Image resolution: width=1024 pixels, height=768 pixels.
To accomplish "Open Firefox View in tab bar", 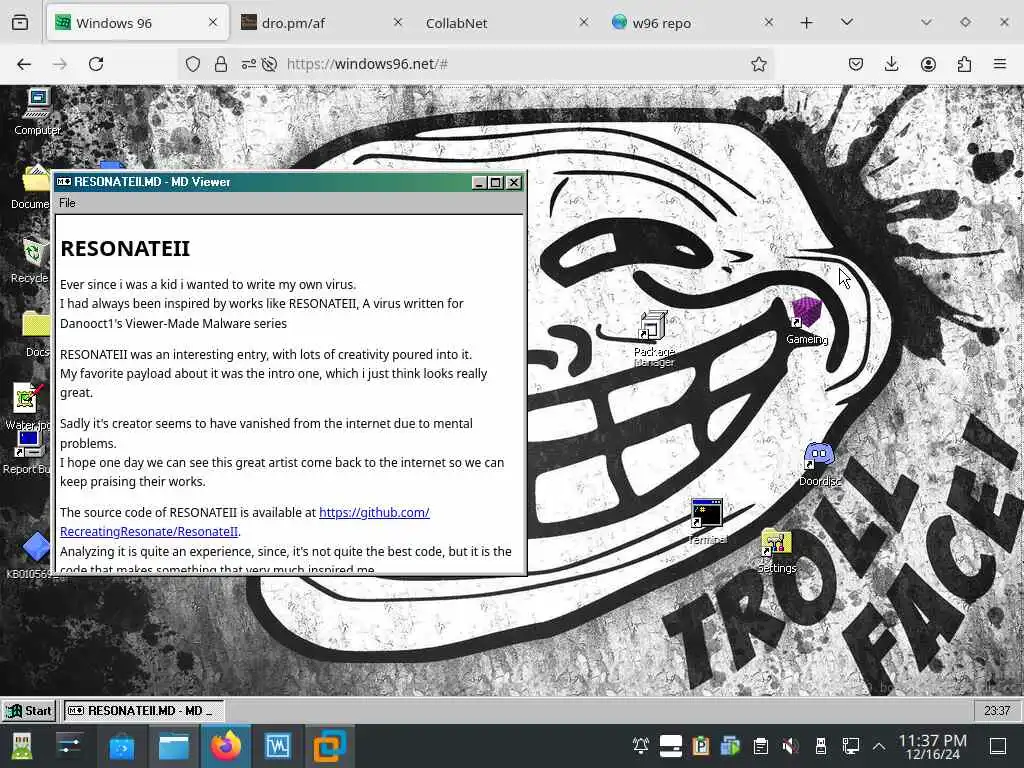I will tap(20, 23).
